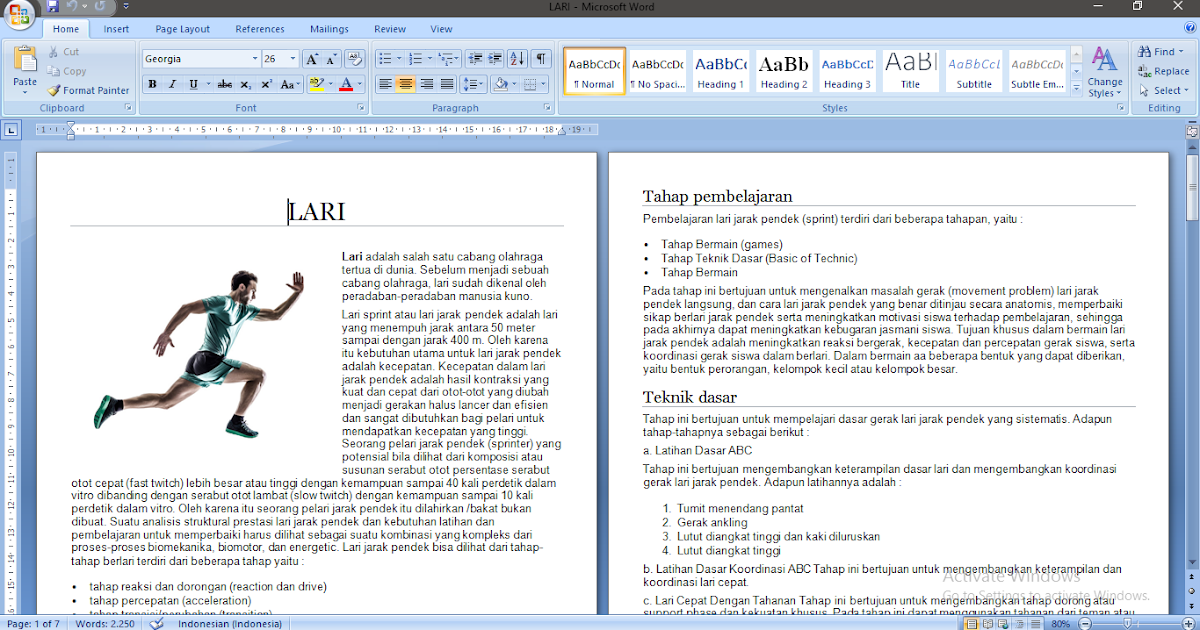Grow the font size
1200x630 pixels.
pos(312,59)
